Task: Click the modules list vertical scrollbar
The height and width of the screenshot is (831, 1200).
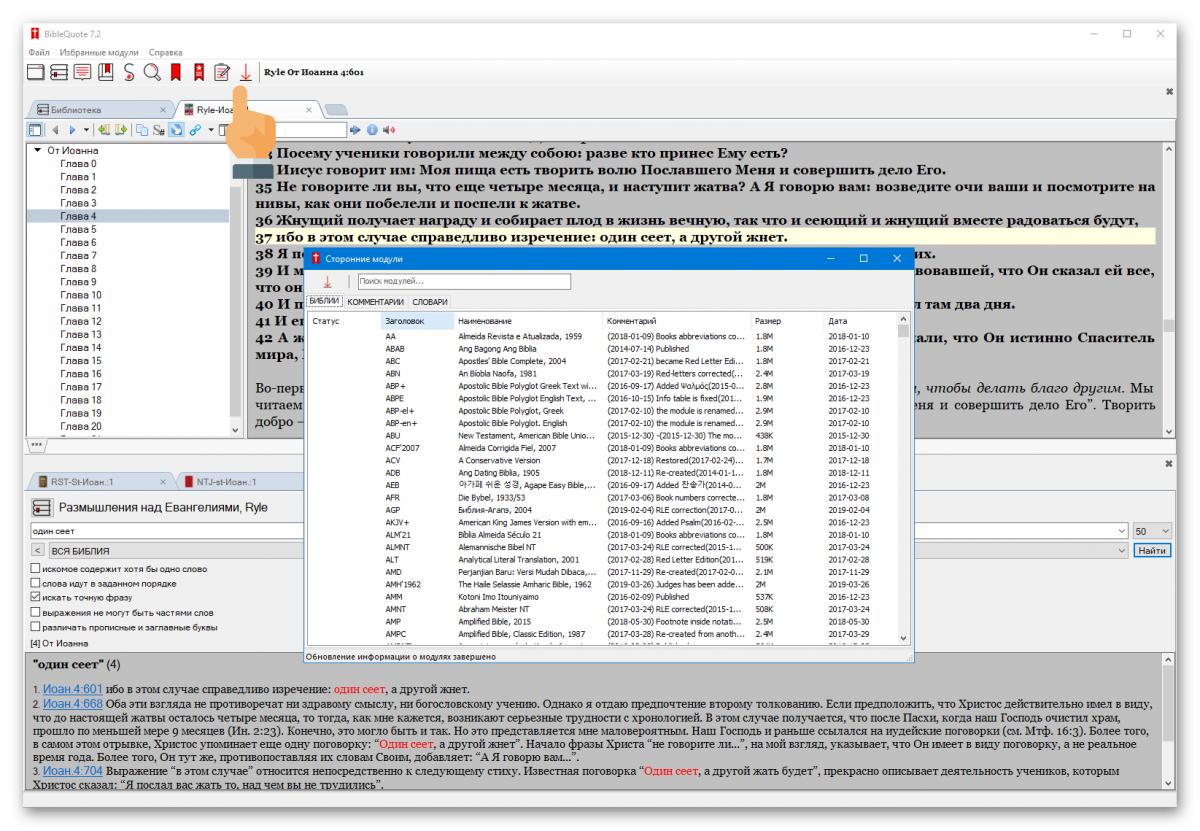Action: [x=904, y=480]
